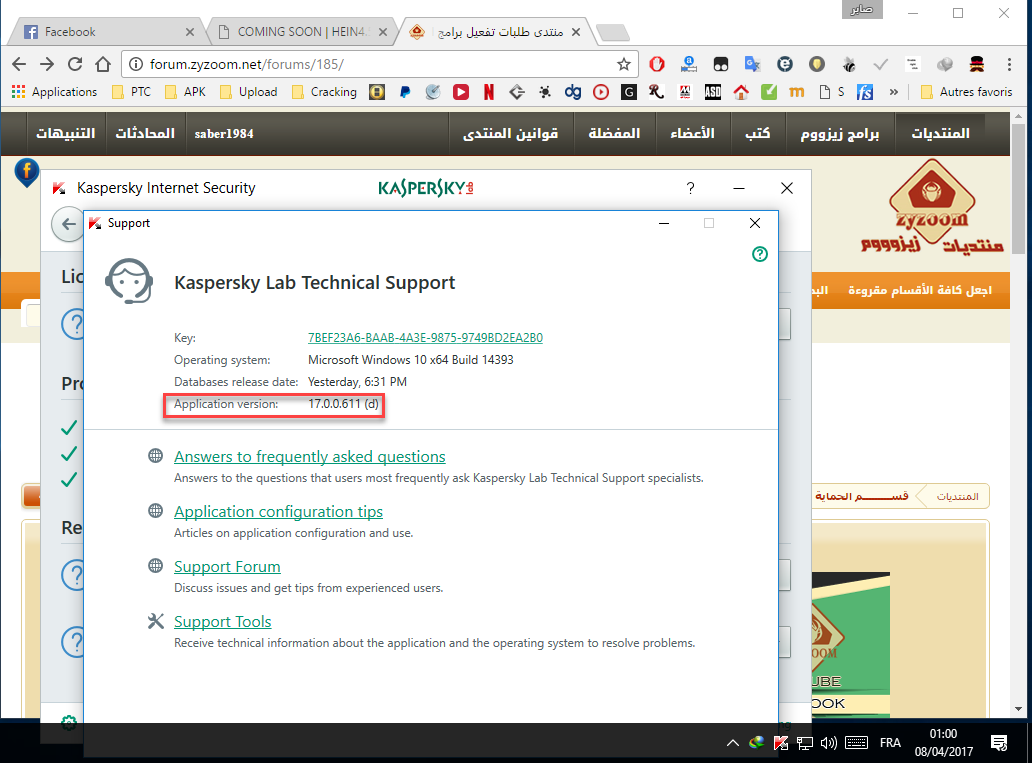Click the قسم الحماية breadcrumb link
The height and width of the screenshot is (763, 1032).
pos(862,496)
